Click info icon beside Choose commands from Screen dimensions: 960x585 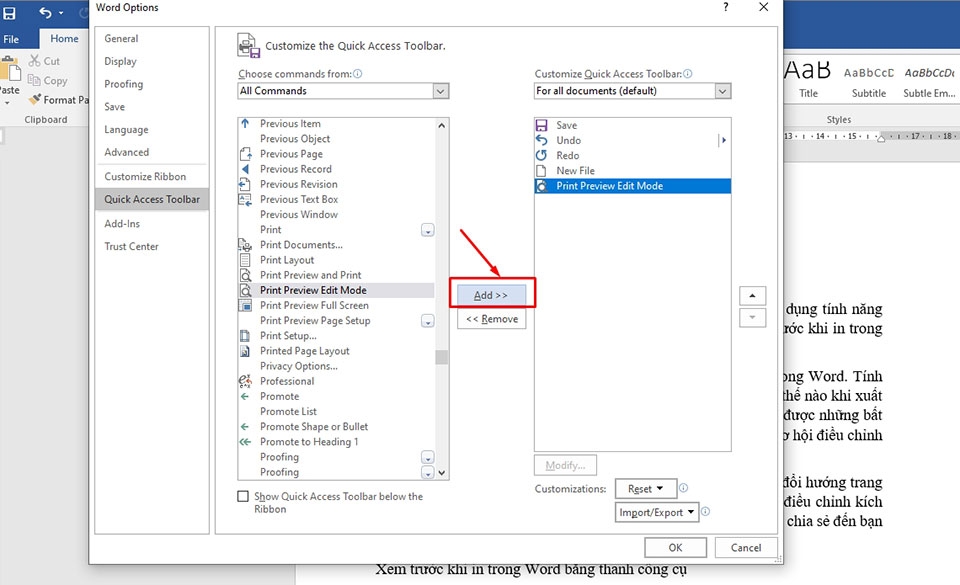pos(358,73)
